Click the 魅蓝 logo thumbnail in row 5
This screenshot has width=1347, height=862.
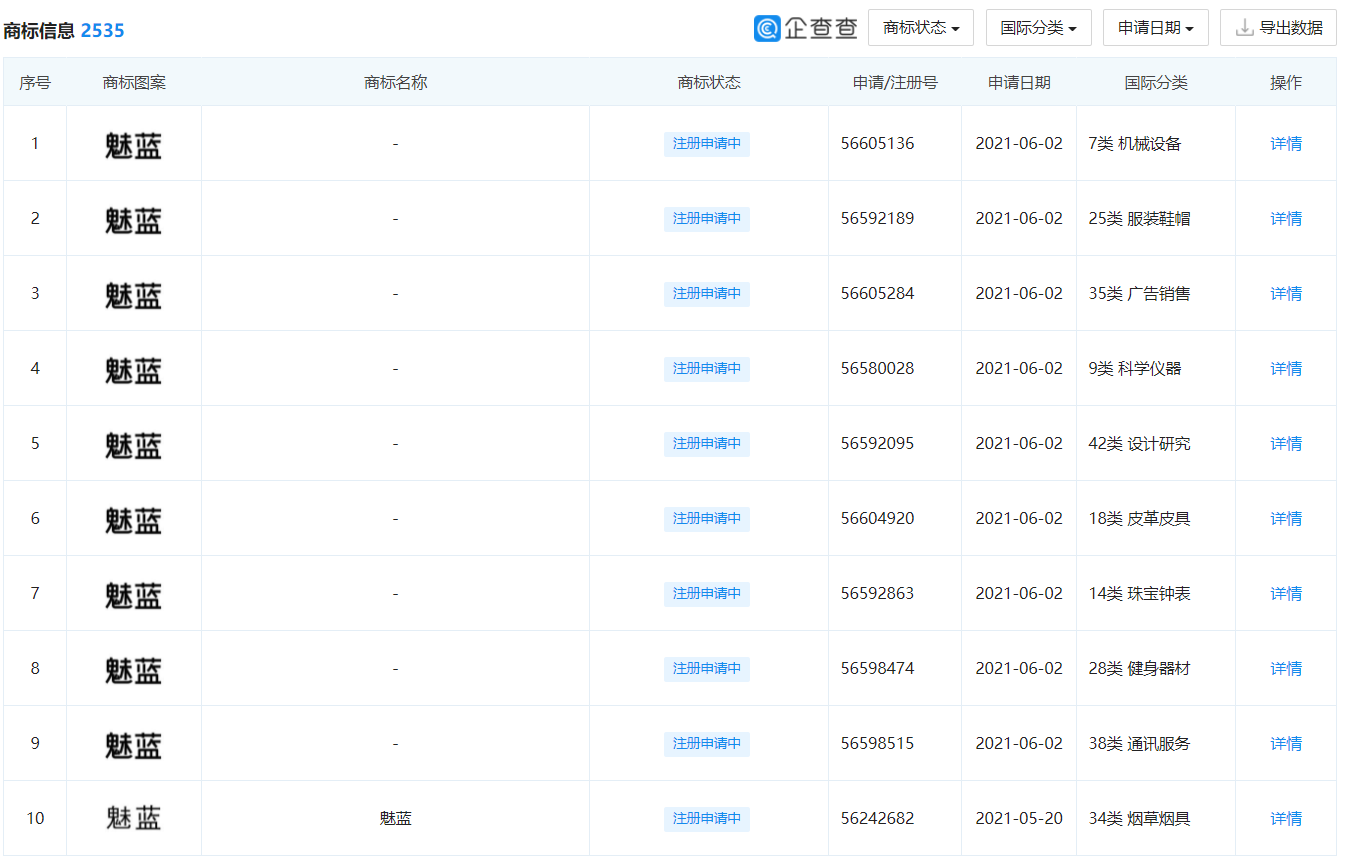click(x=133, y=446)
